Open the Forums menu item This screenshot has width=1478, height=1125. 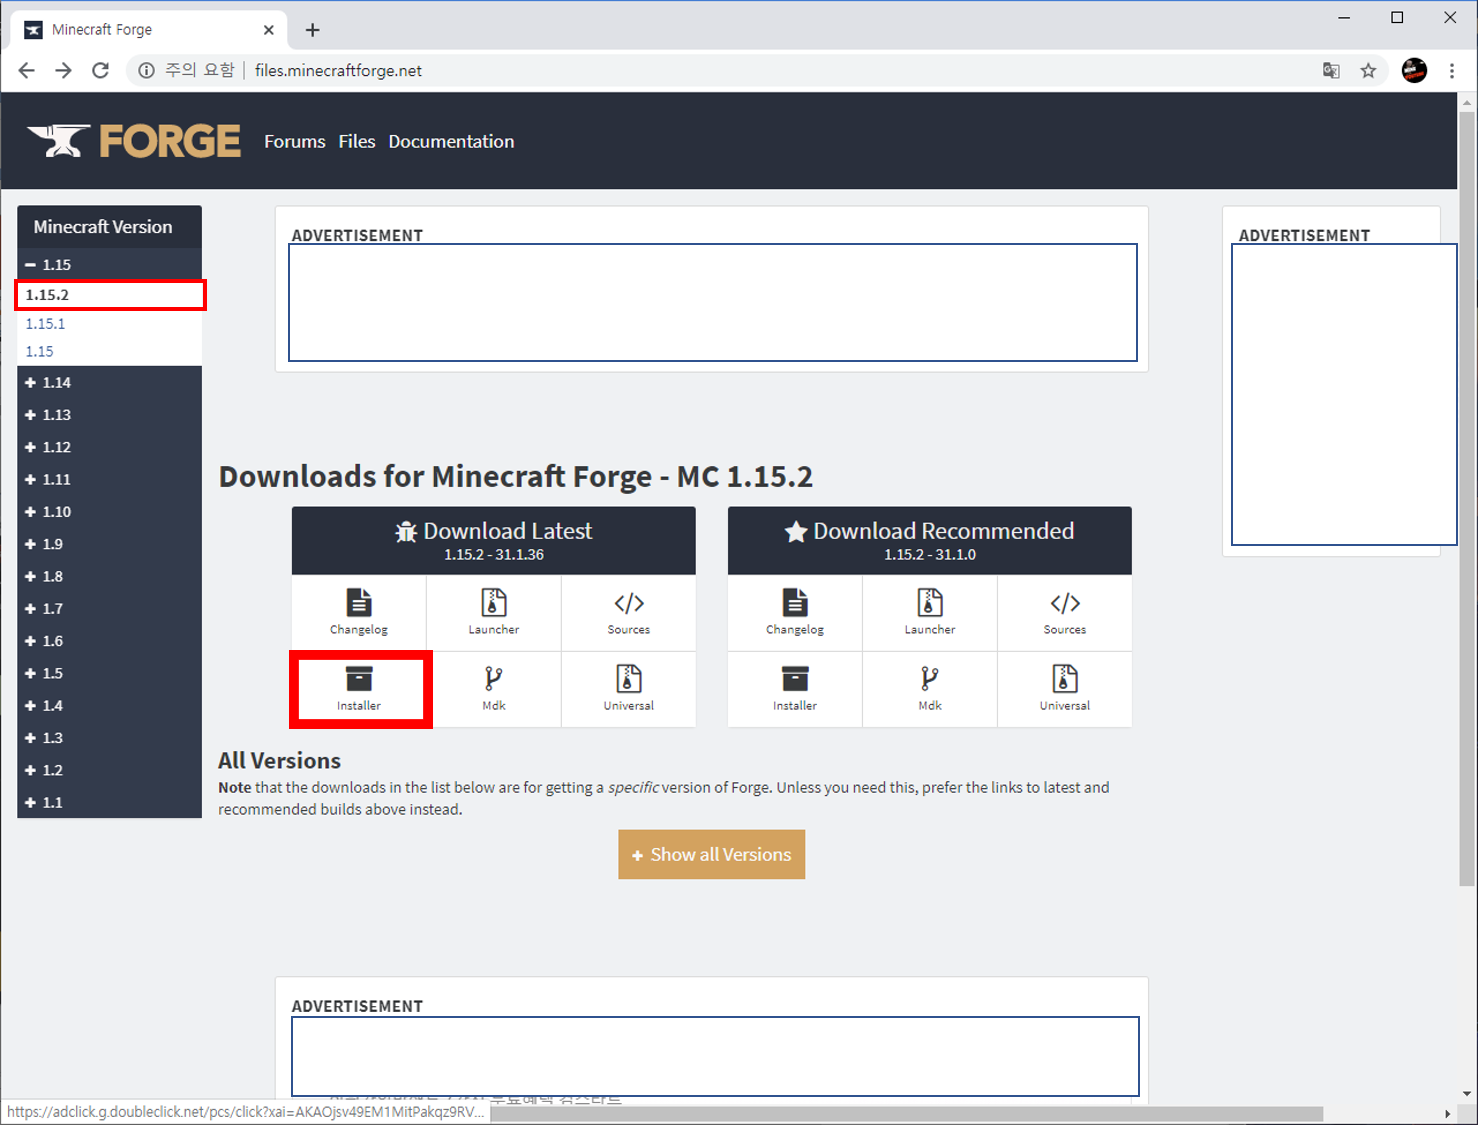pyautogui.click(x=295, y=142)
